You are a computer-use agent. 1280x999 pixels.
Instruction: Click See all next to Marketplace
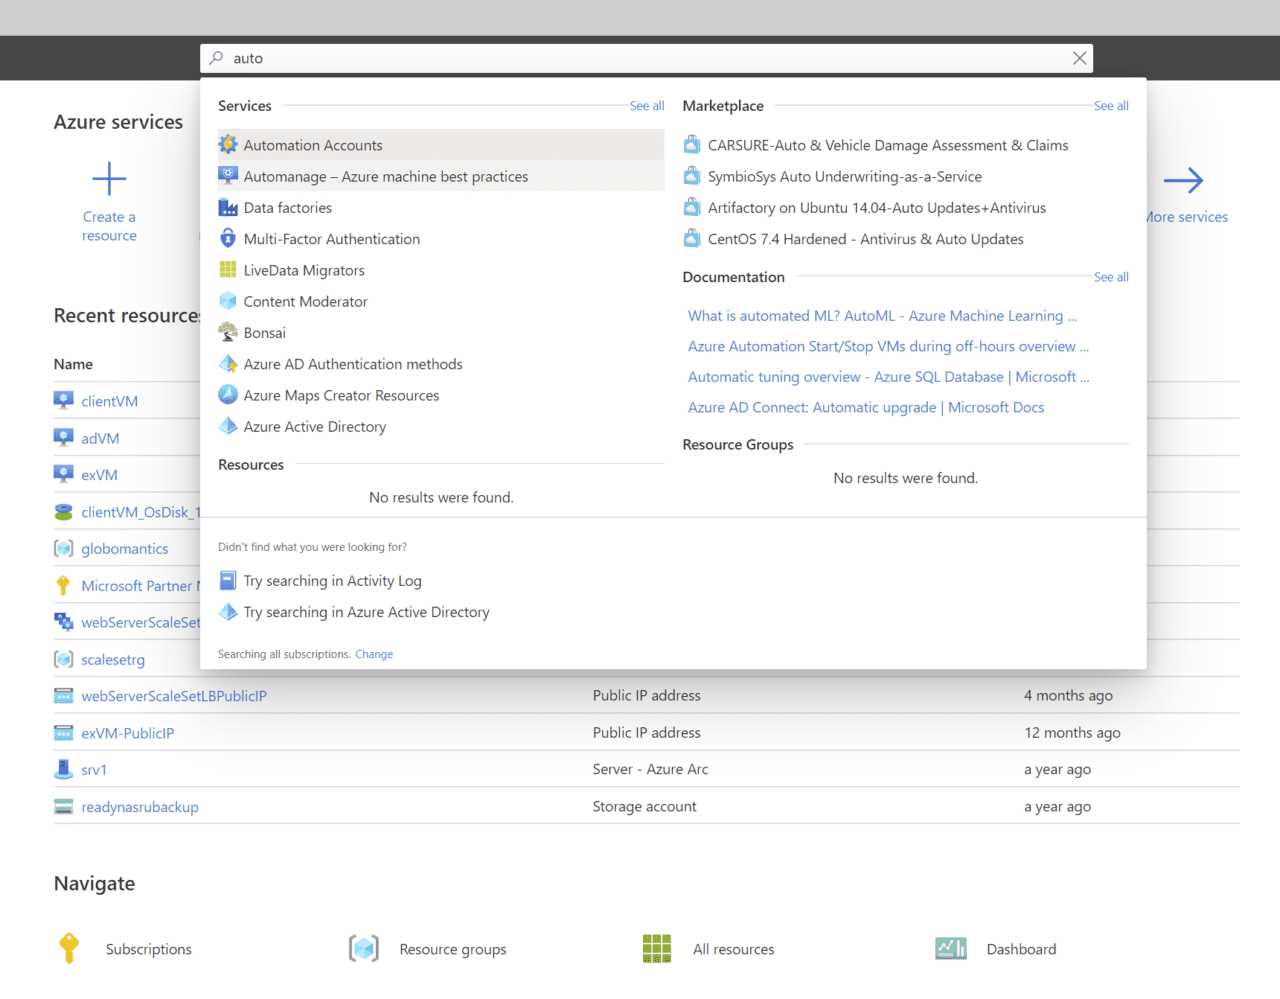[x=1111, y=106]
